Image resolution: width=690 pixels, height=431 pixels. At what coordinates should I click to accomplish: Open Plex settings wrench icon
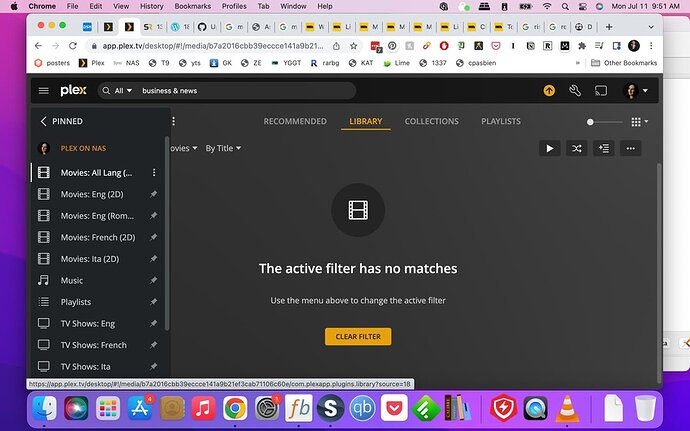(575, 91)
